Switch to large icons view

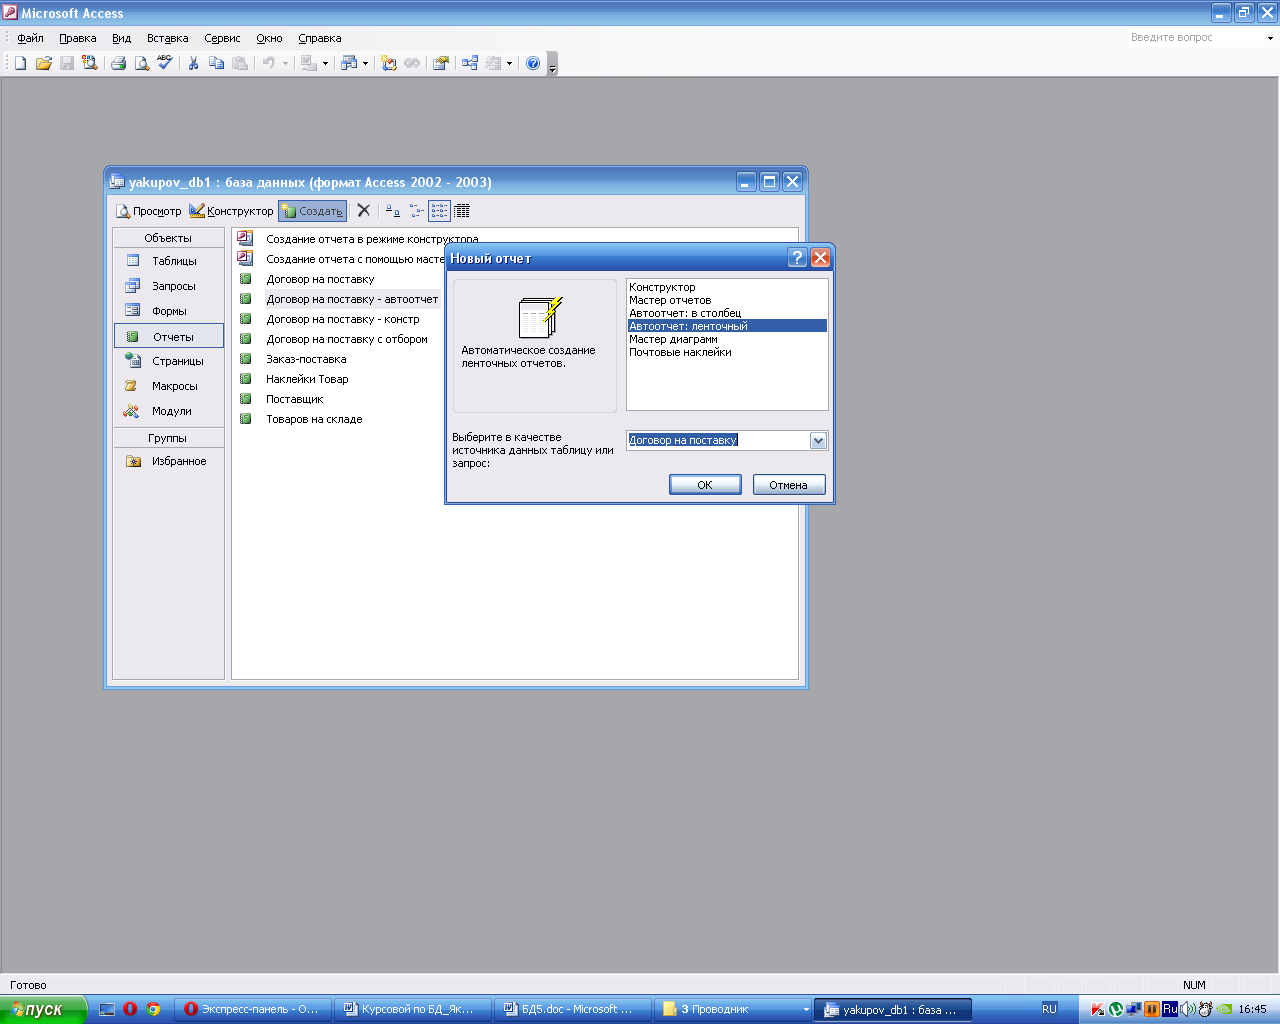click(x=393, y=211)
